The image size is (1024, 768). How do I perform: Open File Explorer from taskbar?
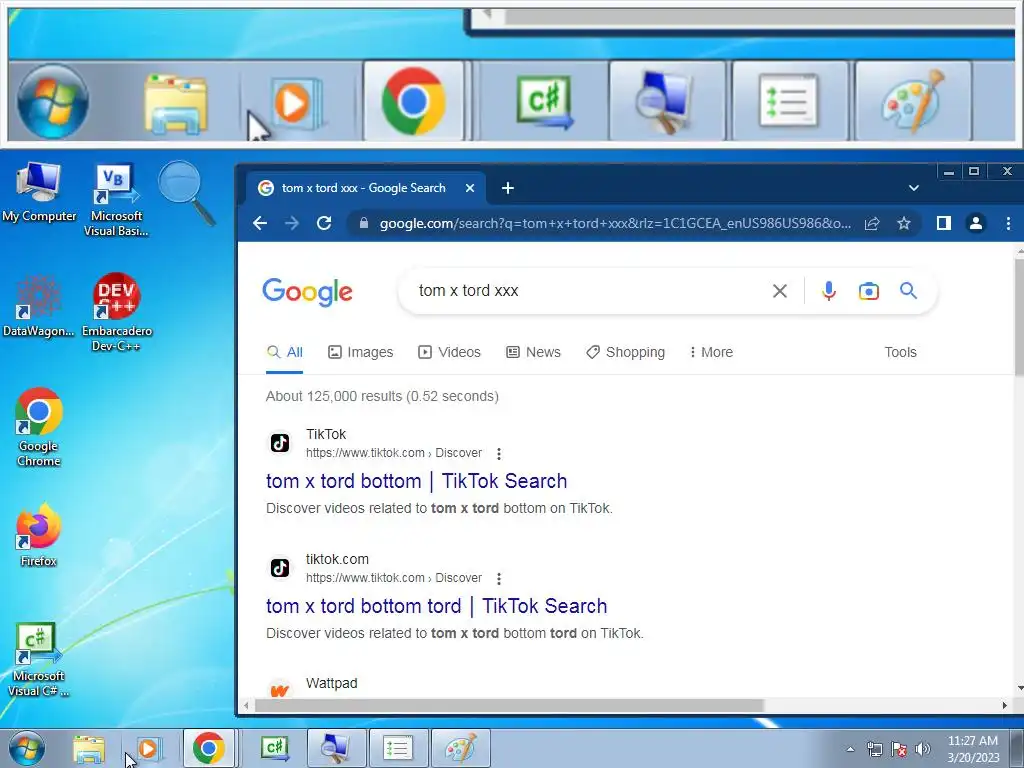89,748
